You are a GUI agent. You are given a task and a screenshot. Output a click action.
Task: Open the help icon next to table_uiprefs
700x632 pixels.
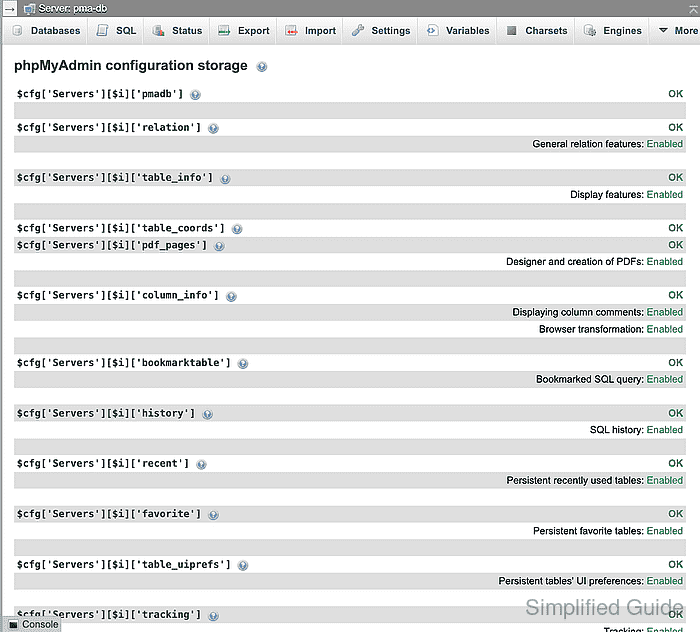pos(243,565)
